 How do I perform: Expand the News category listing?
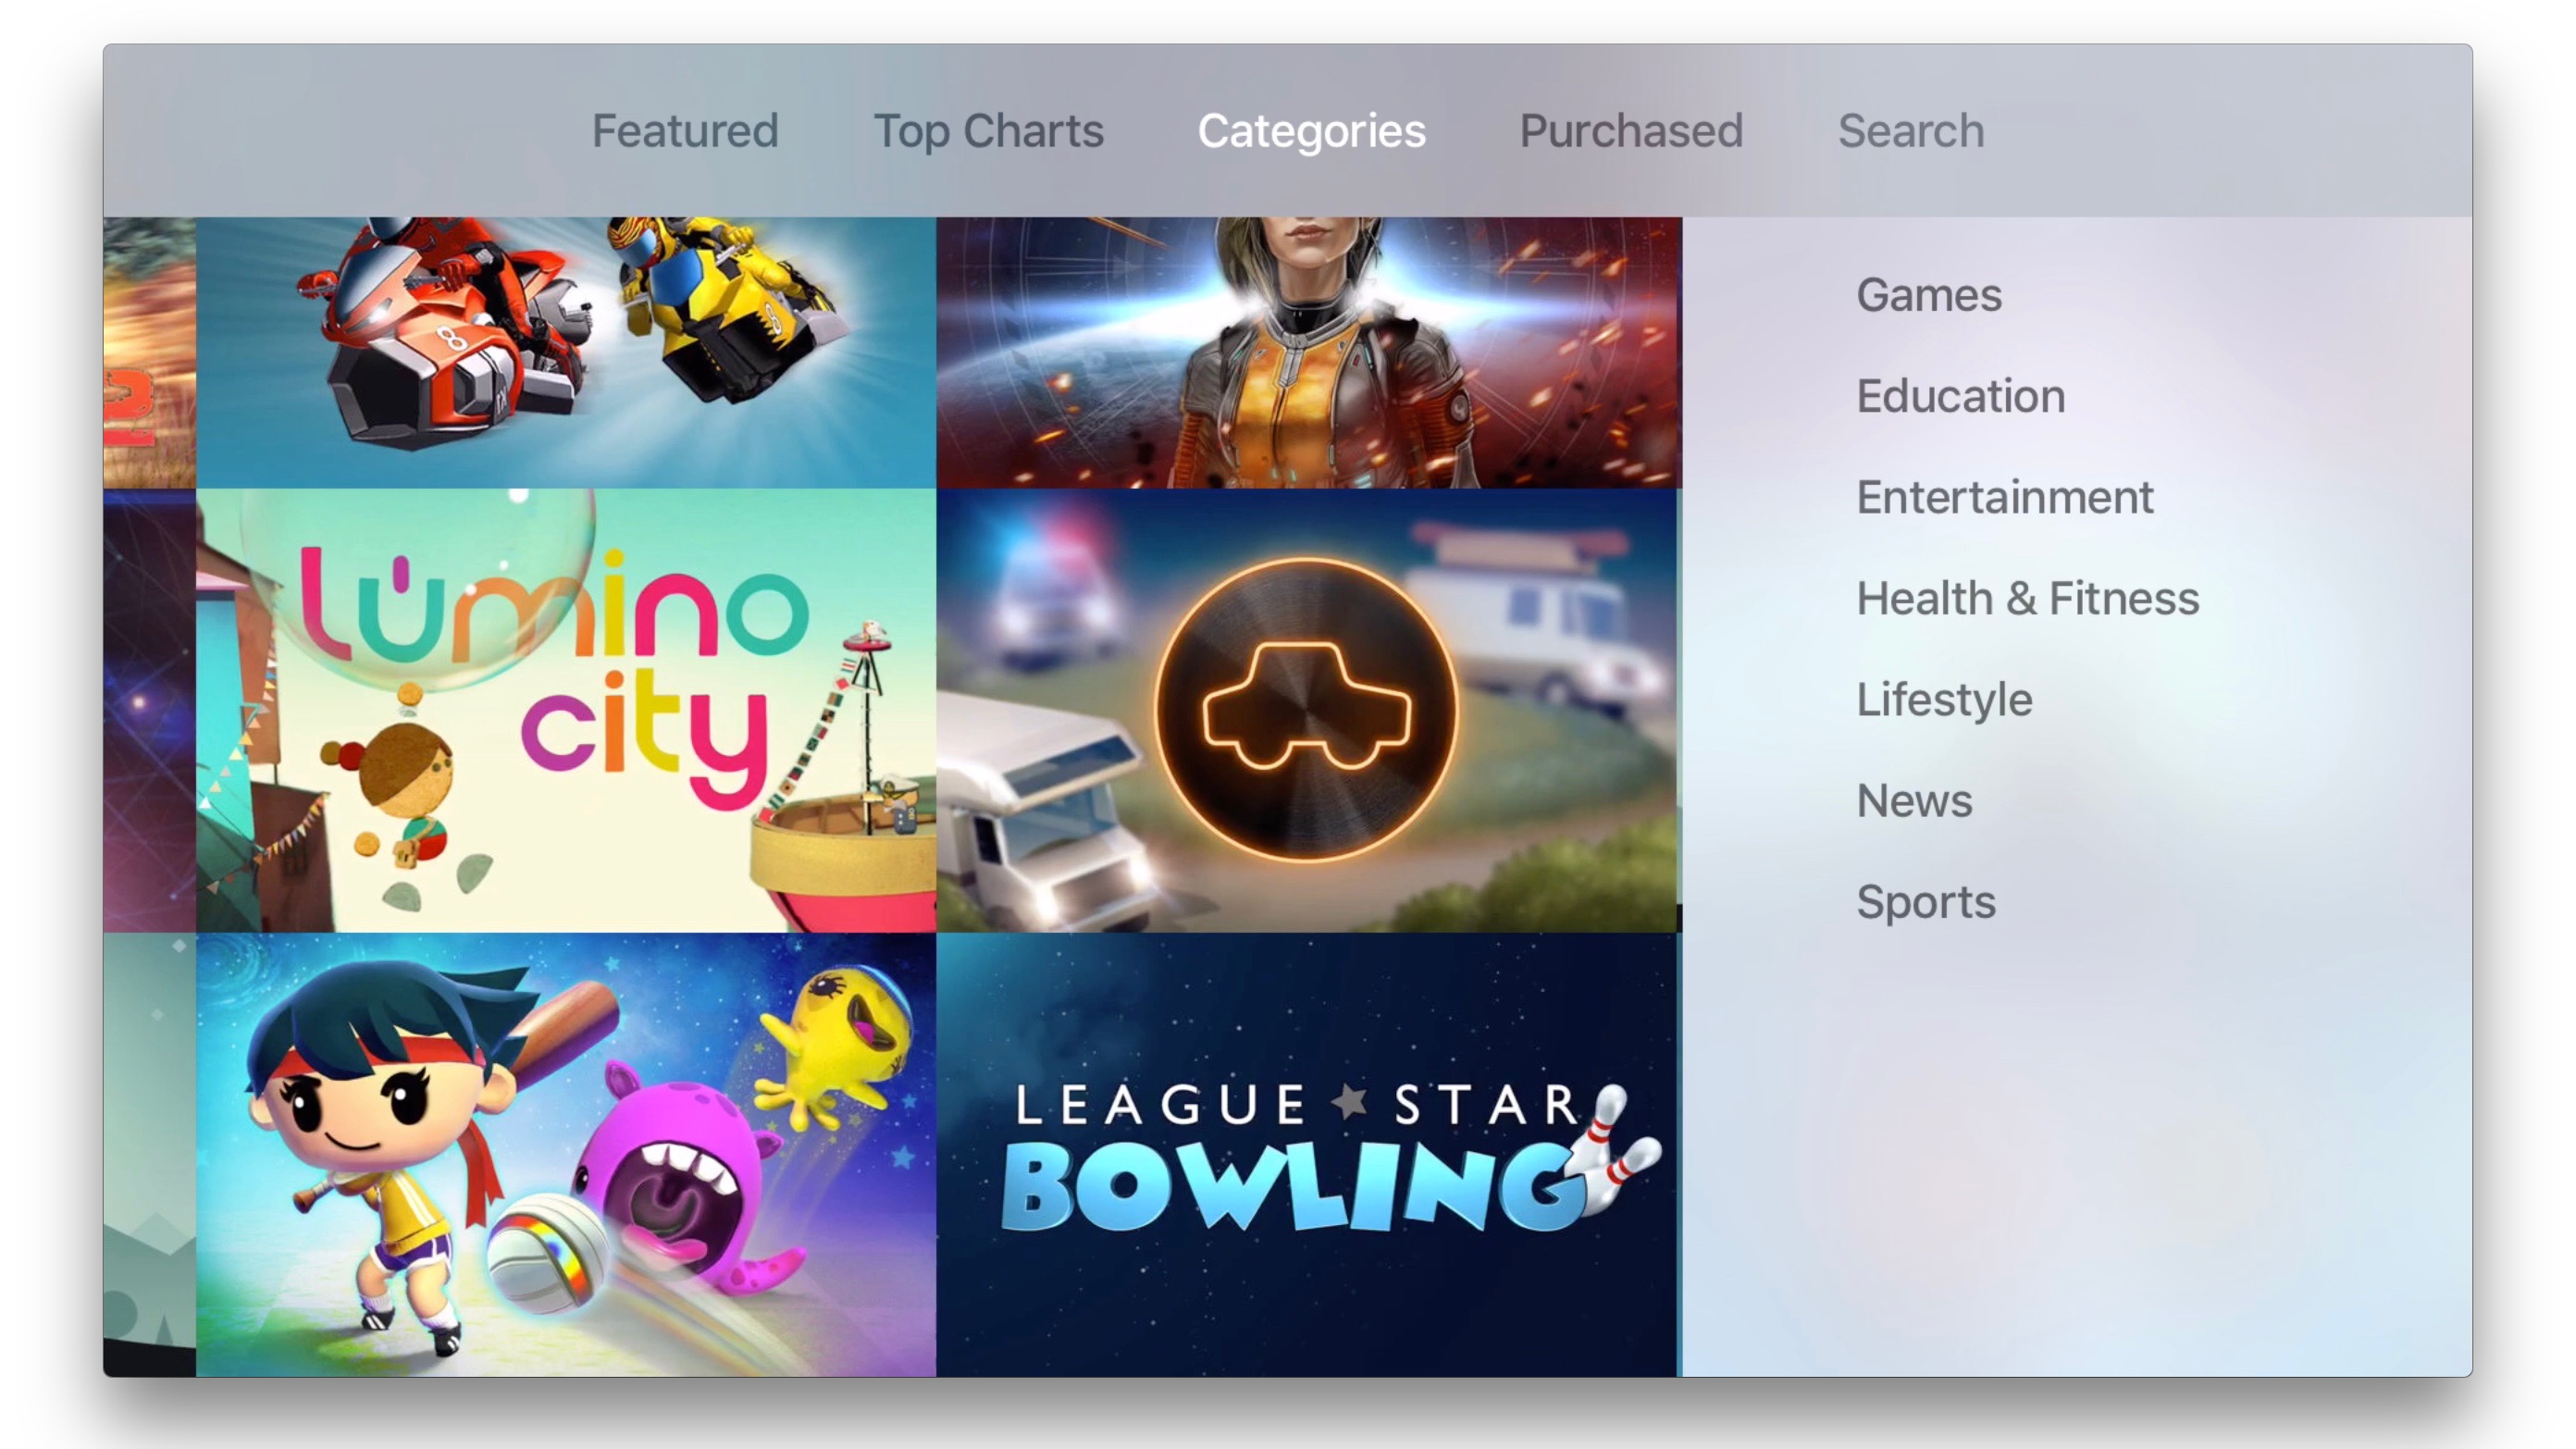1914,798
